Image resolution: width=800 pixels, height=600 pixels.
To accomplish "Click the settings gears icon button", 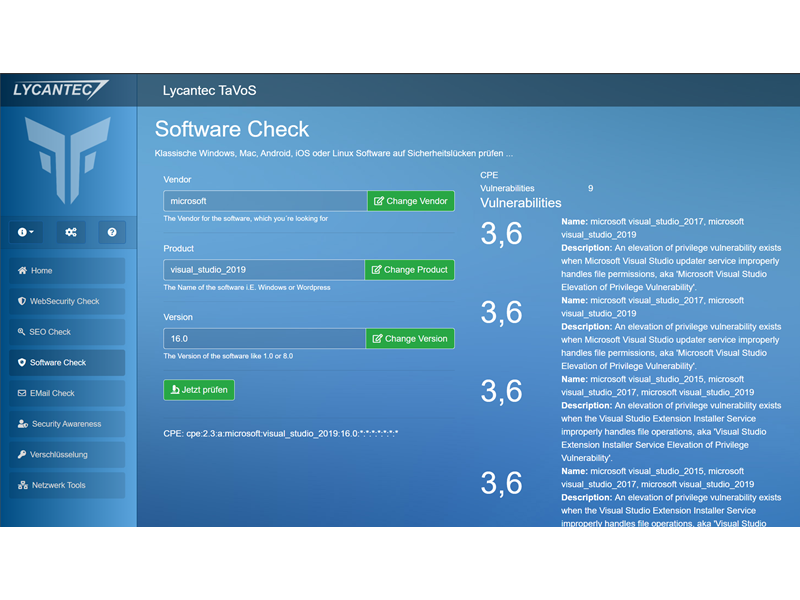I will coord(71,232).
